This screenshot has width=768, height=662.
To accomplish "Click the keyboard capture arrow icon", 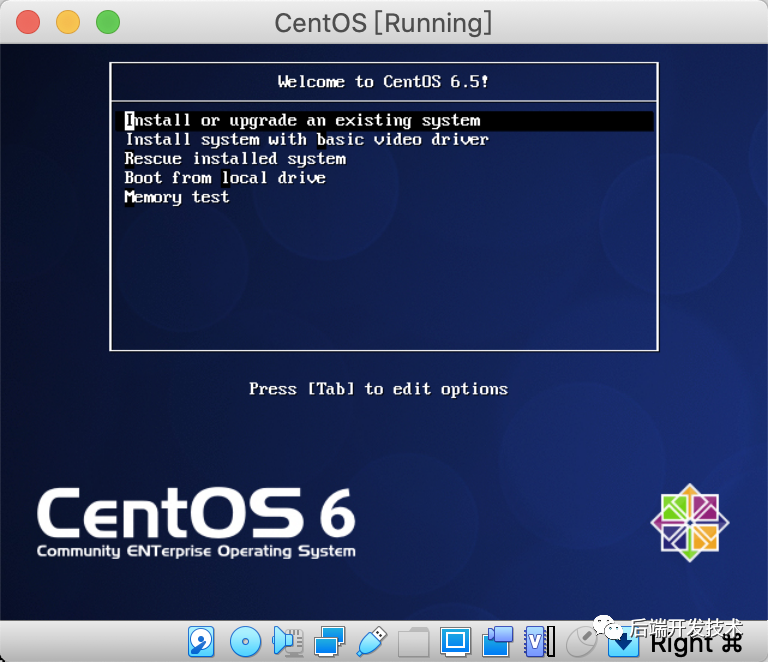I will pos(623,642).
